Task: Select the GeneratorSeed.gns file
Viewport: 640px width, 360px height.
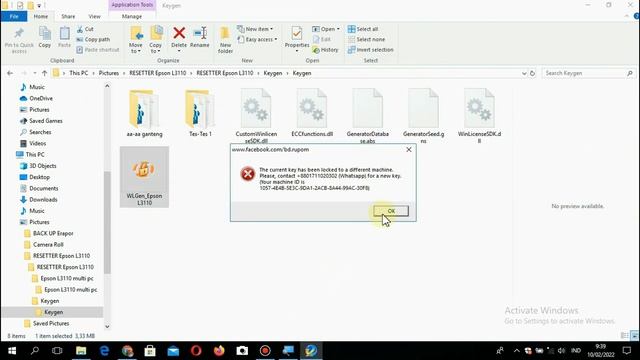Action: (x=423, y=116)
